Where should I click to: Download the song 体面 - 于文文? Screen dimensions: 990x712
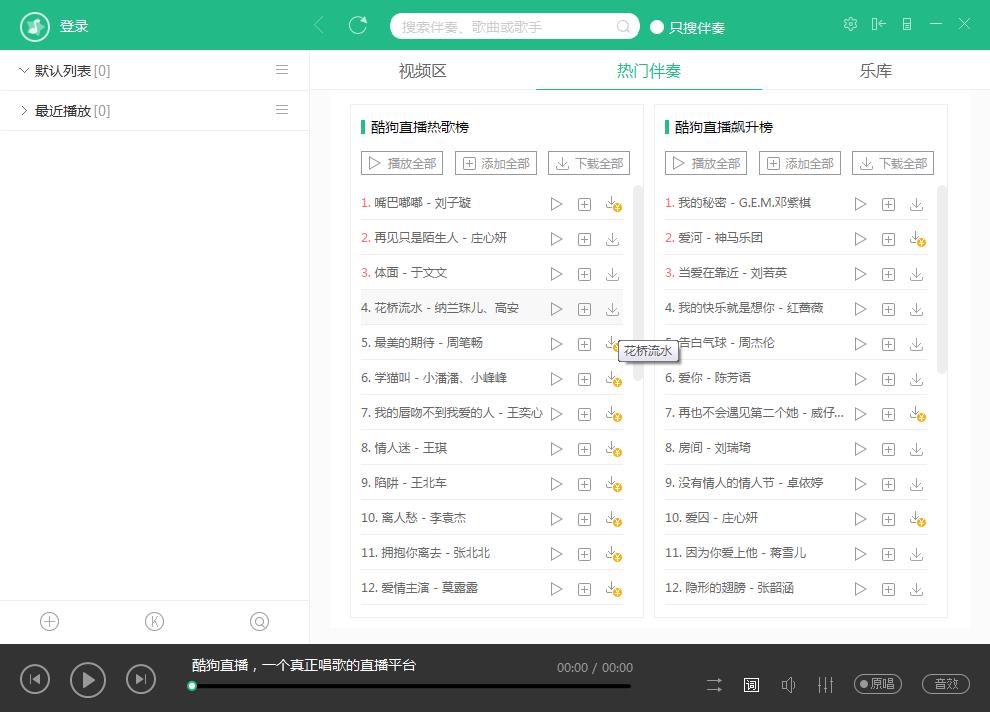point(612,274)
